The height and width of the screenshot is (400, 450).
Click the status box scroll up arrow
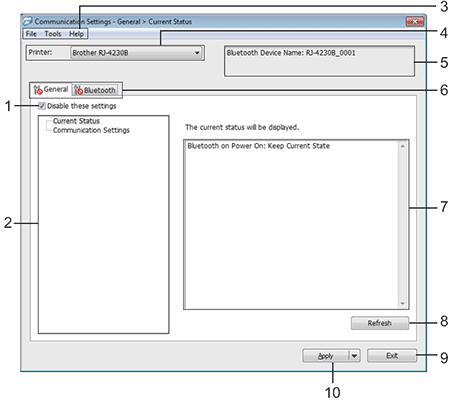[403, 146]
